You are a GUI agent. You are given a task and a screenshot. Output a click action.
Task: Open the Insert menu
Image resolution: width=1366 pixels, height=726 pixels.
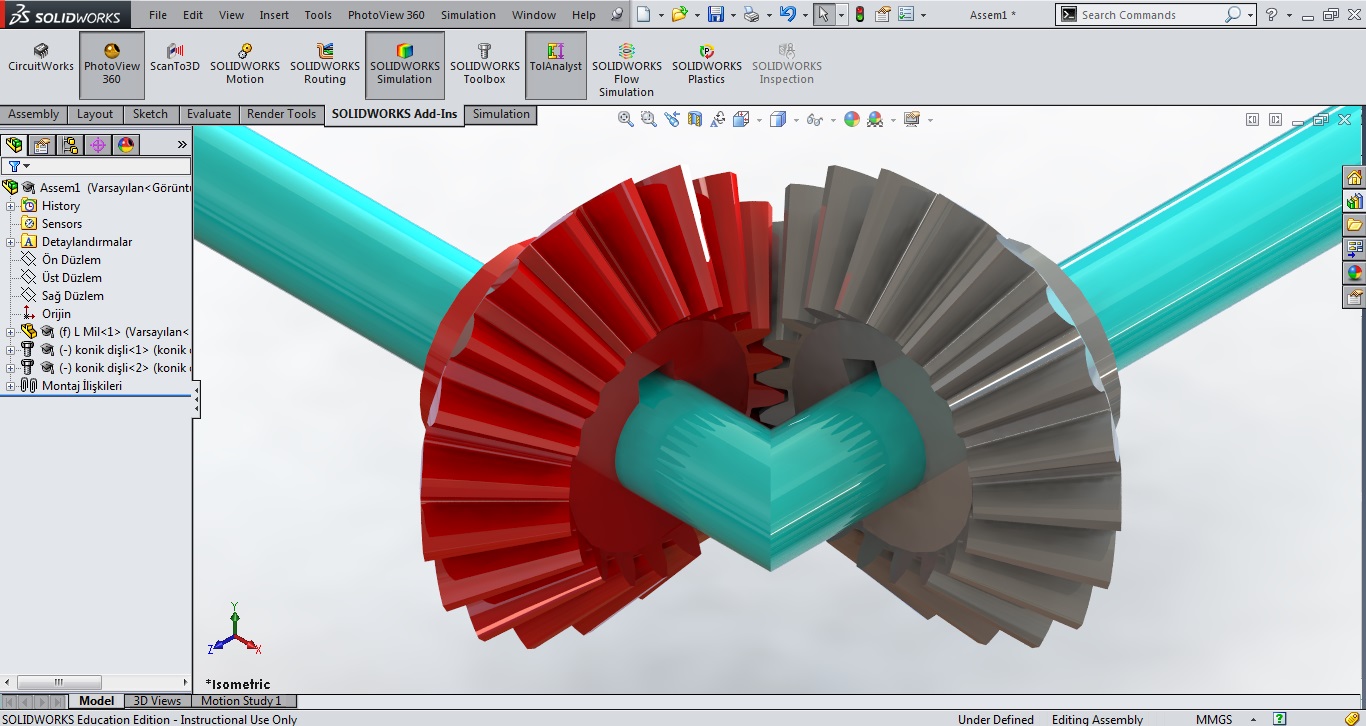[274, 15]
